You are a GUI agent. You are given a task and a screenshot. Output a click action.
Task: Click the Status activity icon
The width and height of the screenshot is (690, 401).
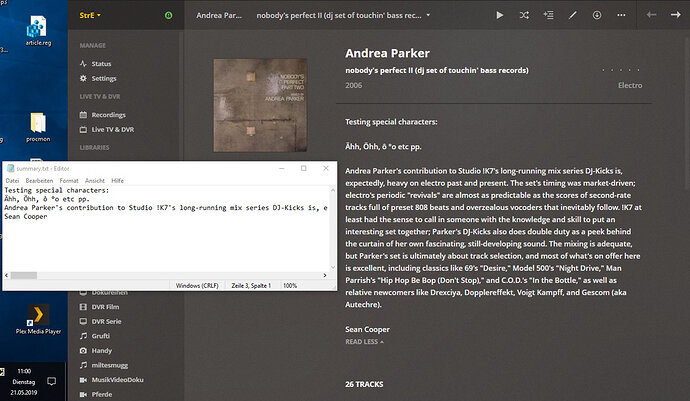(x=83, y=64)
